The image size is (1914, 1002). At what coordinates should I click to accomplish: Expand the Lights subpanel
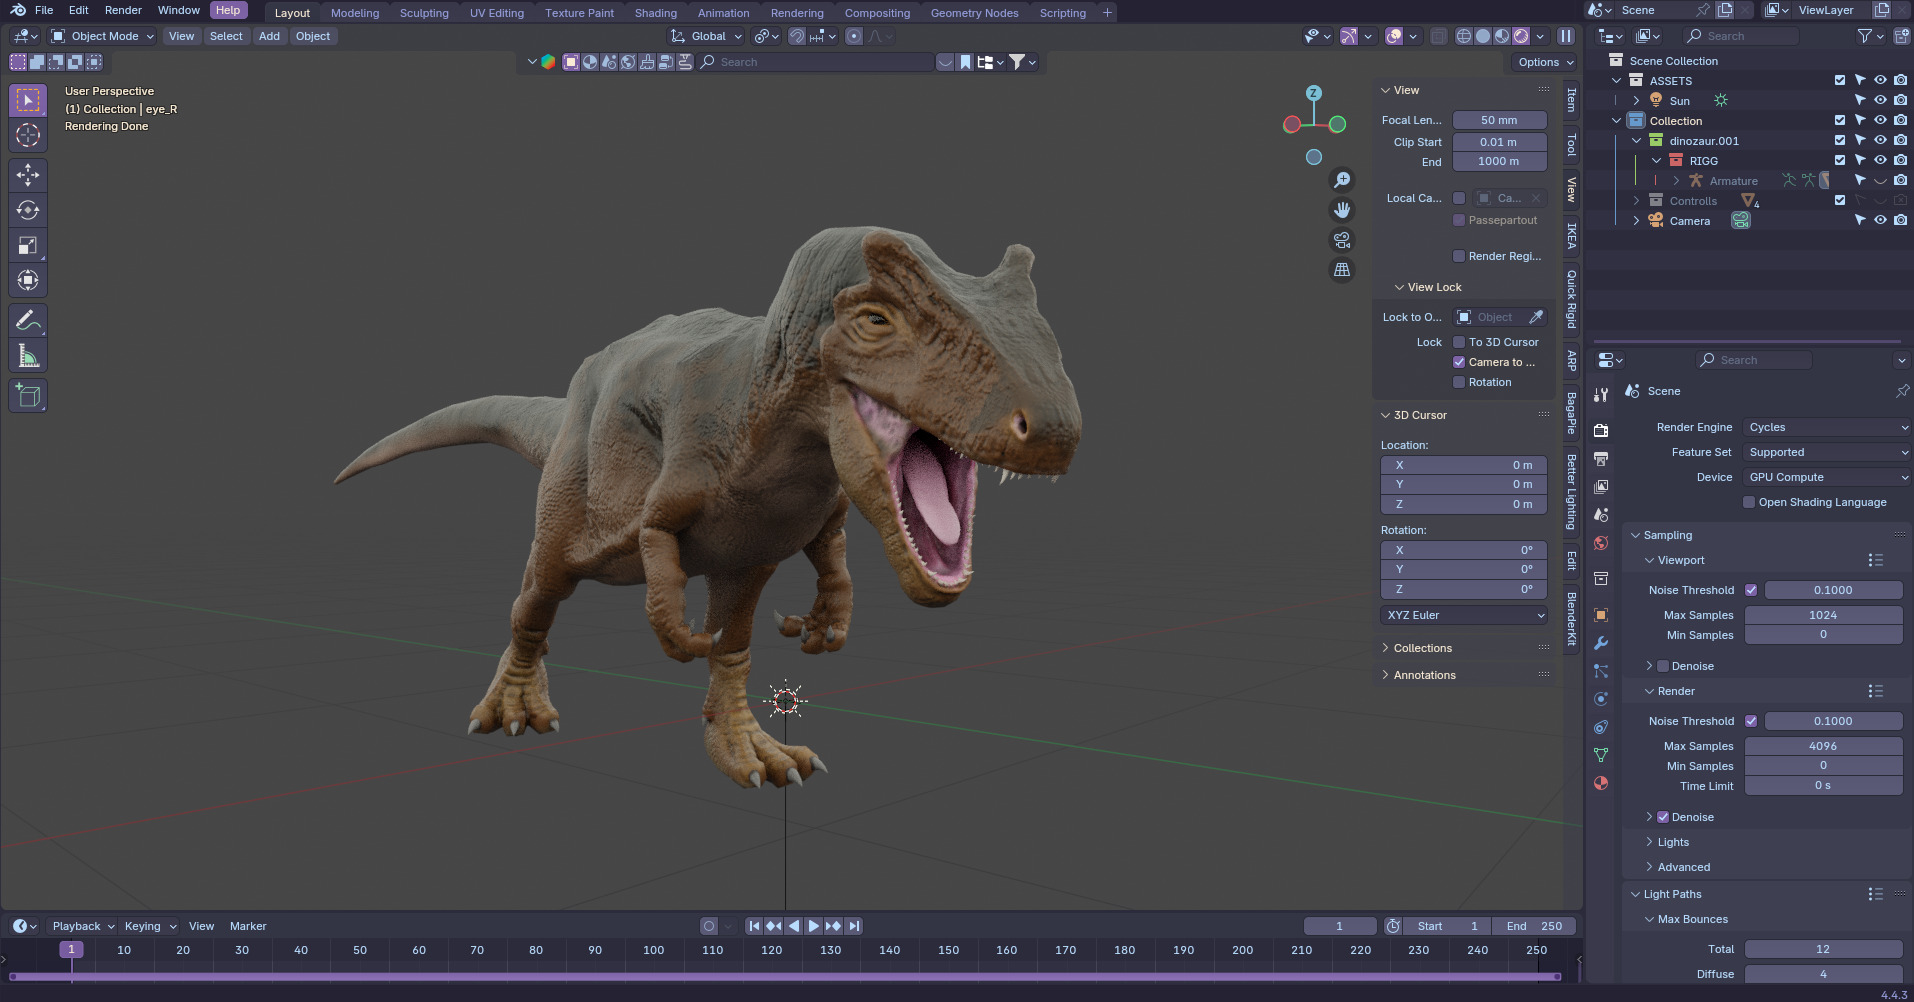coord(1673,842)
